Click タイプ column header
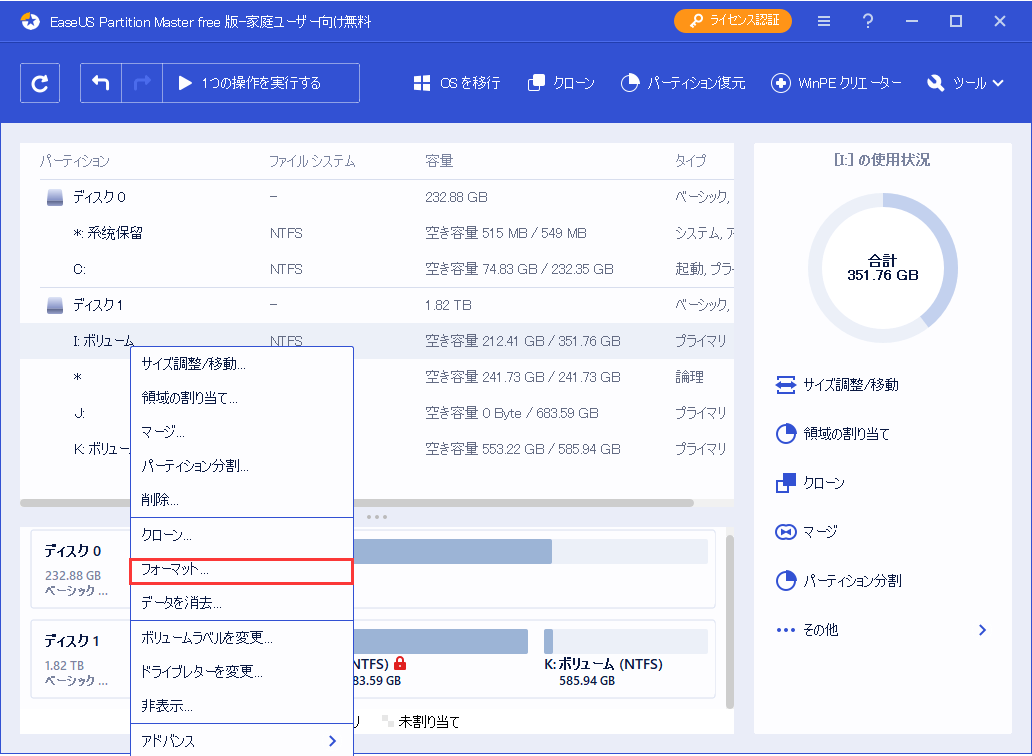The image size is (1032, 756). pos(690,161)
